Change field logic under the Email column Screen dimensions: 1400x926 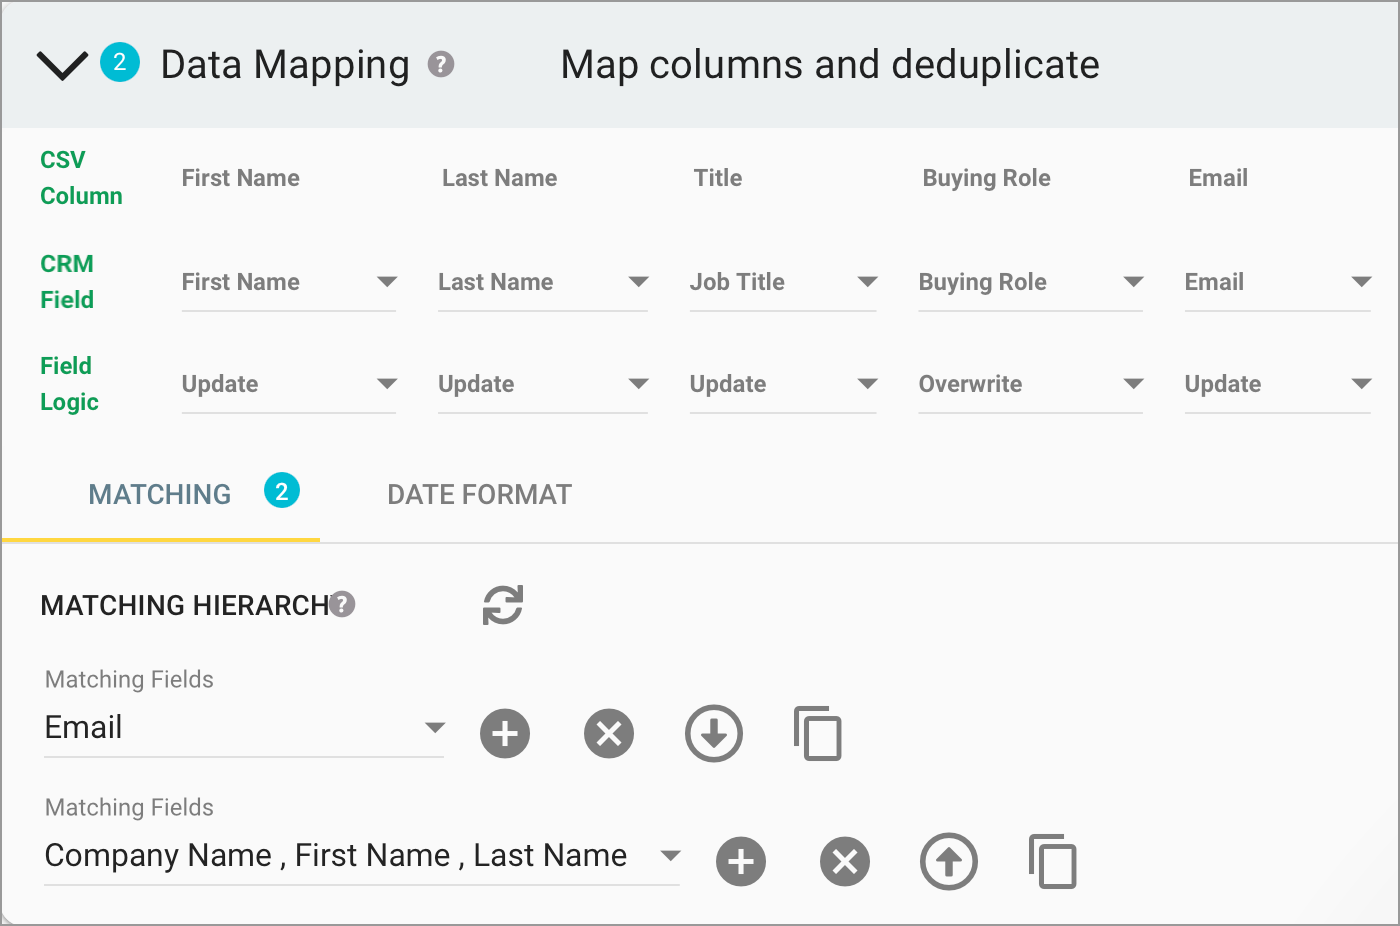click(x=1278, y=385)
